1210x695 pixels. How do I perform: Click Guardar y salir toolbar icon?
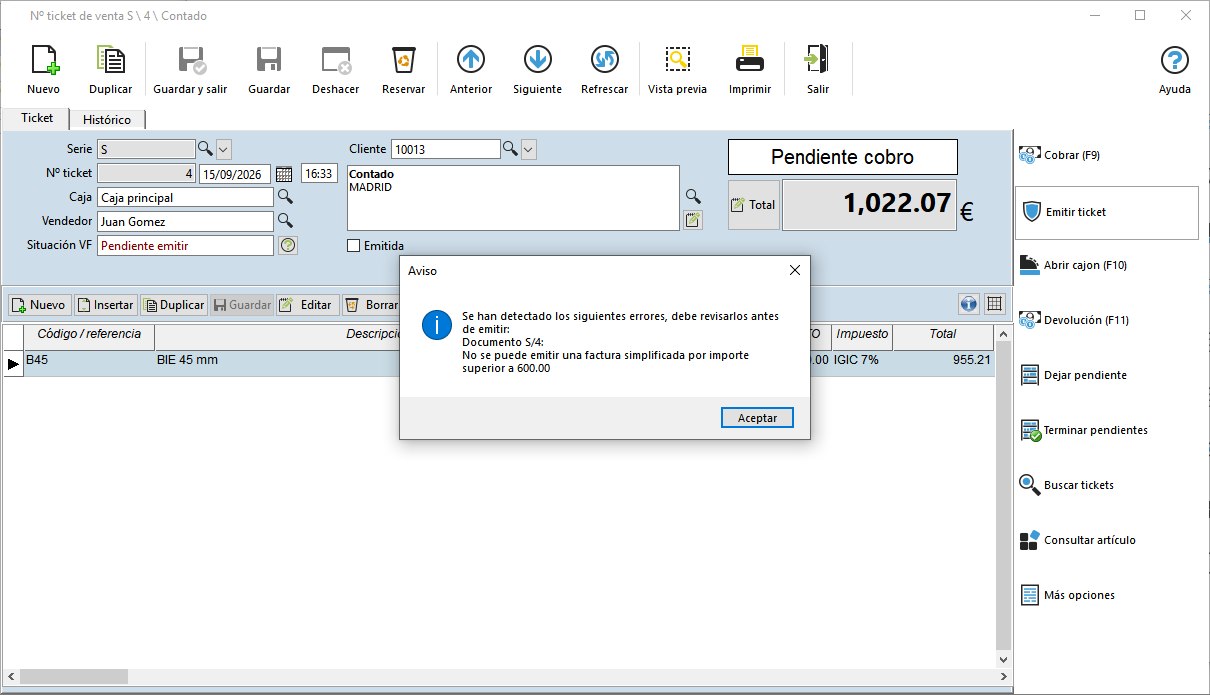[190, 70]
